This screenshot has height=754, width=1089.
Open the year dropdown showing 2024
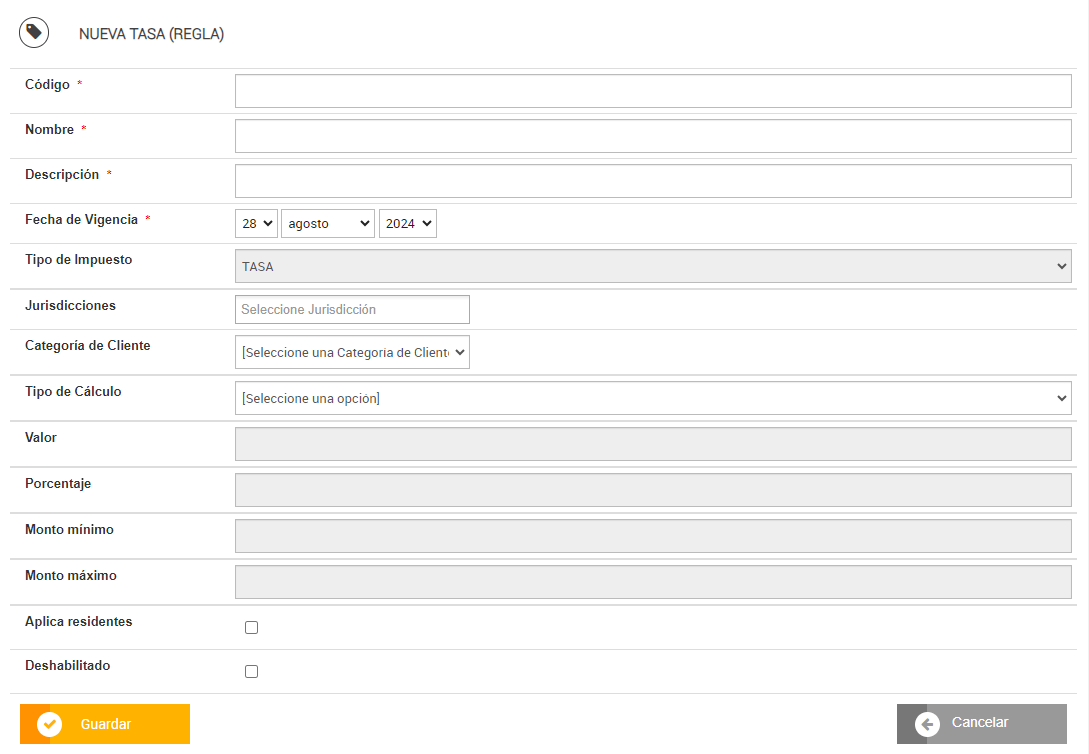click(x=408, y=224)
